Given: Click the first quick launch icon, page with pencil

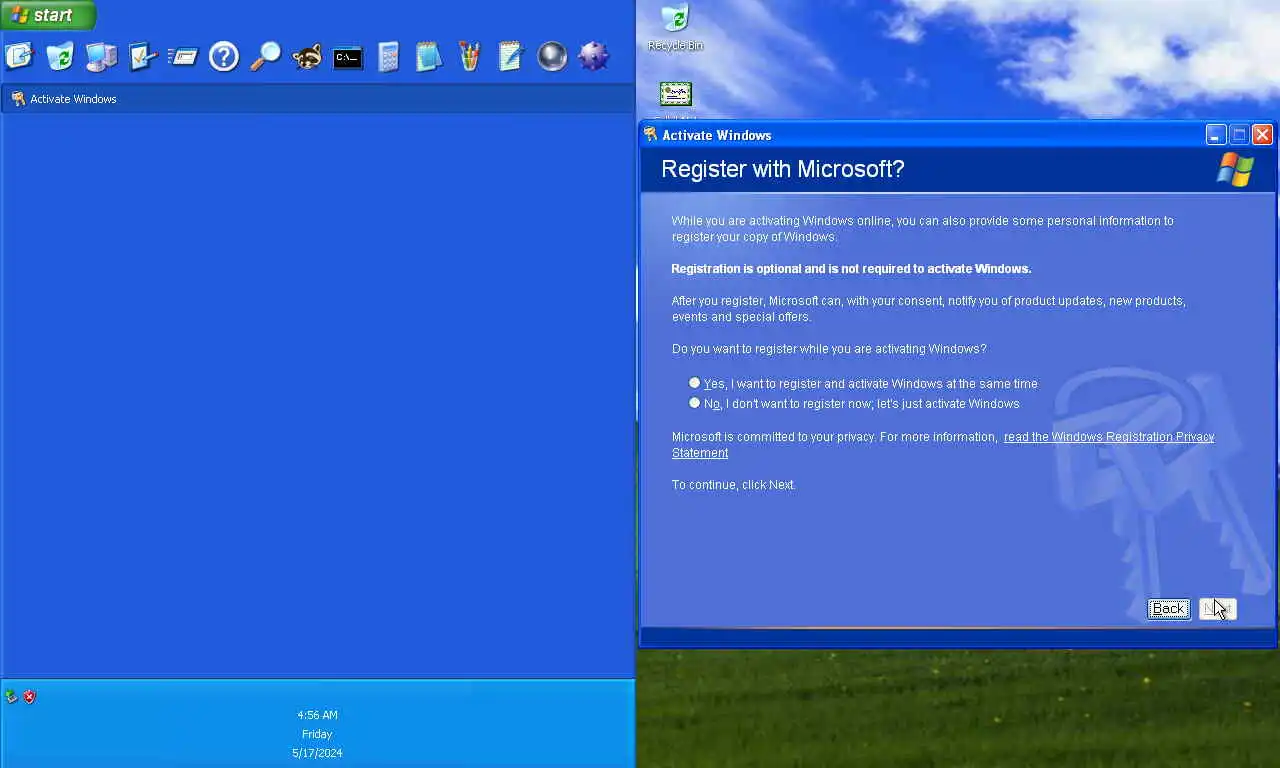Looking at the screenshot, I should 19,56.
